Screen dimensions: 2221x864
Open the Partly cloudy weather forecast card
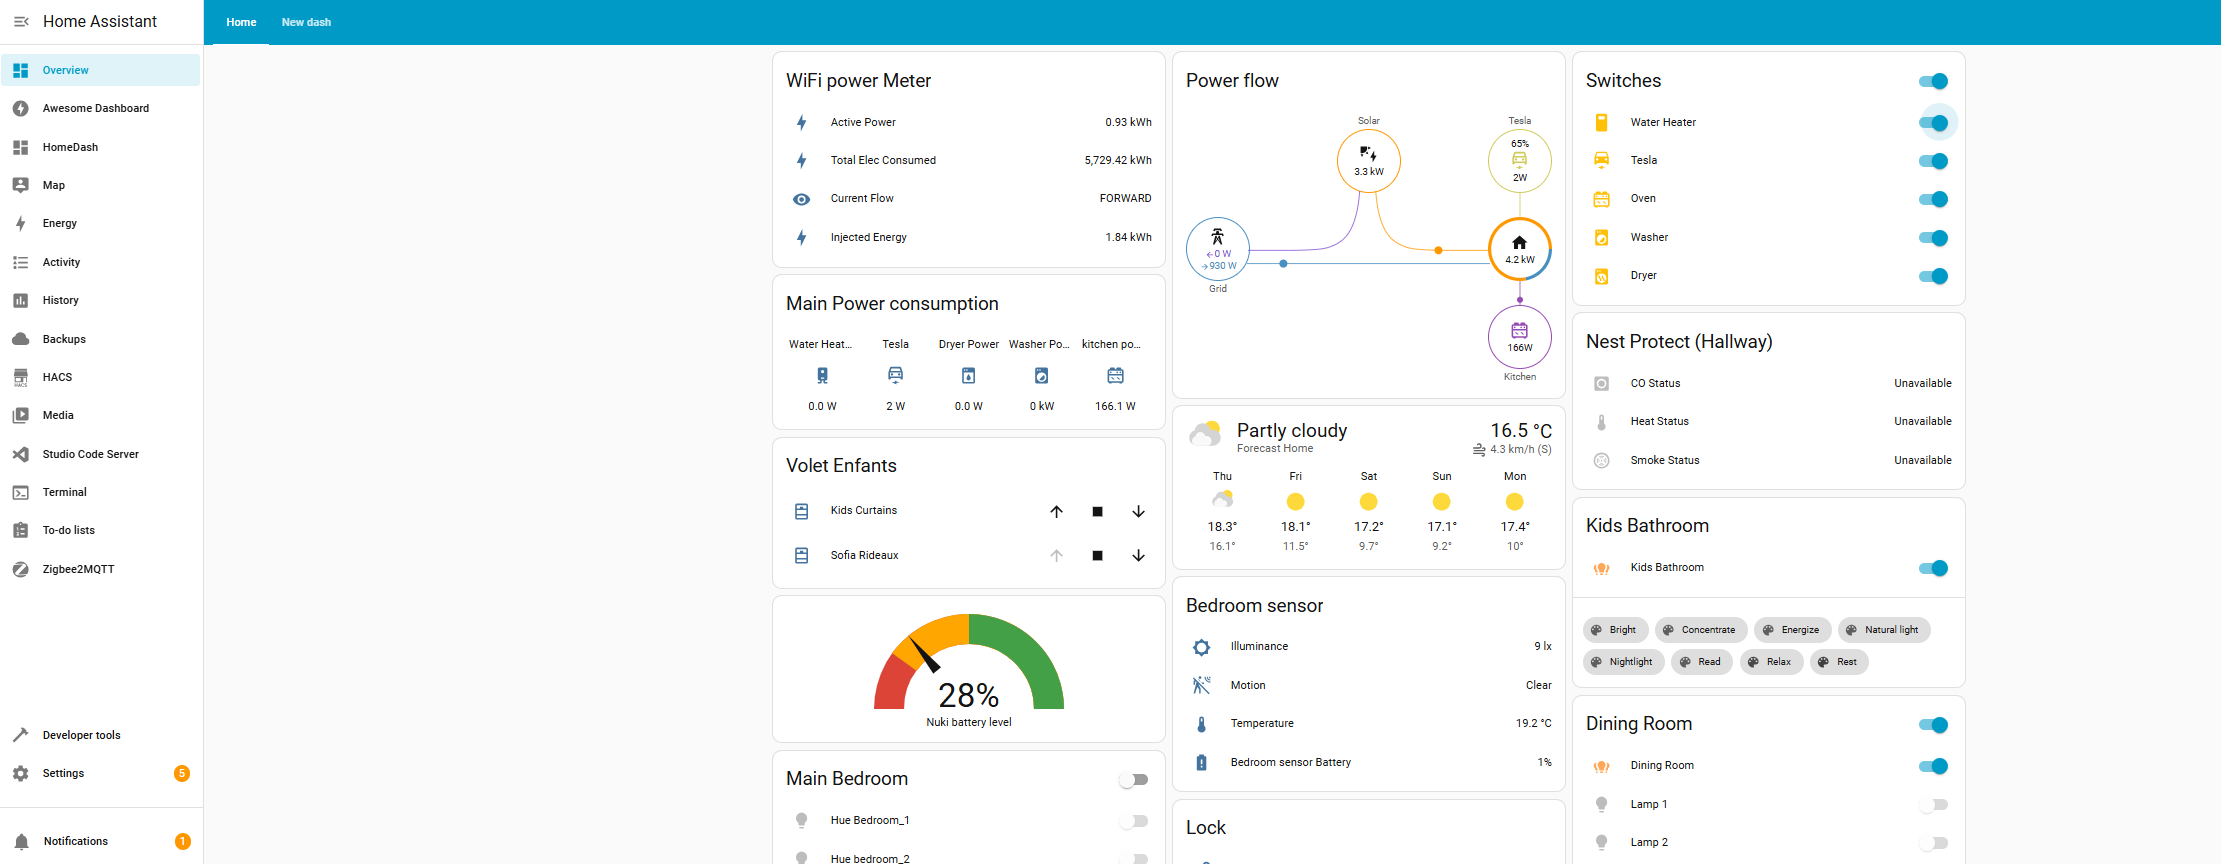coord(1291,431)
